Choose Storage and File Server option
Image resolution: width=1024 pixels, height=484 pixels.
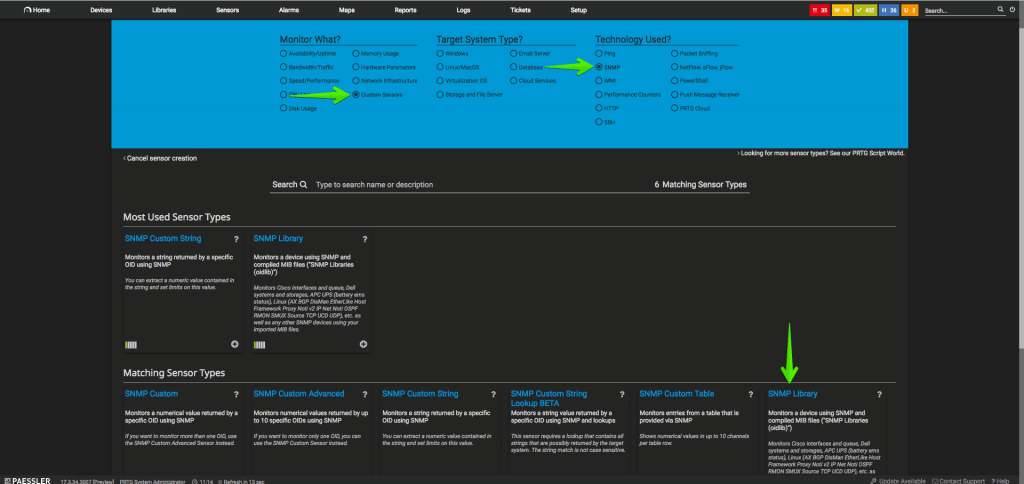click(x=440, y=95)
